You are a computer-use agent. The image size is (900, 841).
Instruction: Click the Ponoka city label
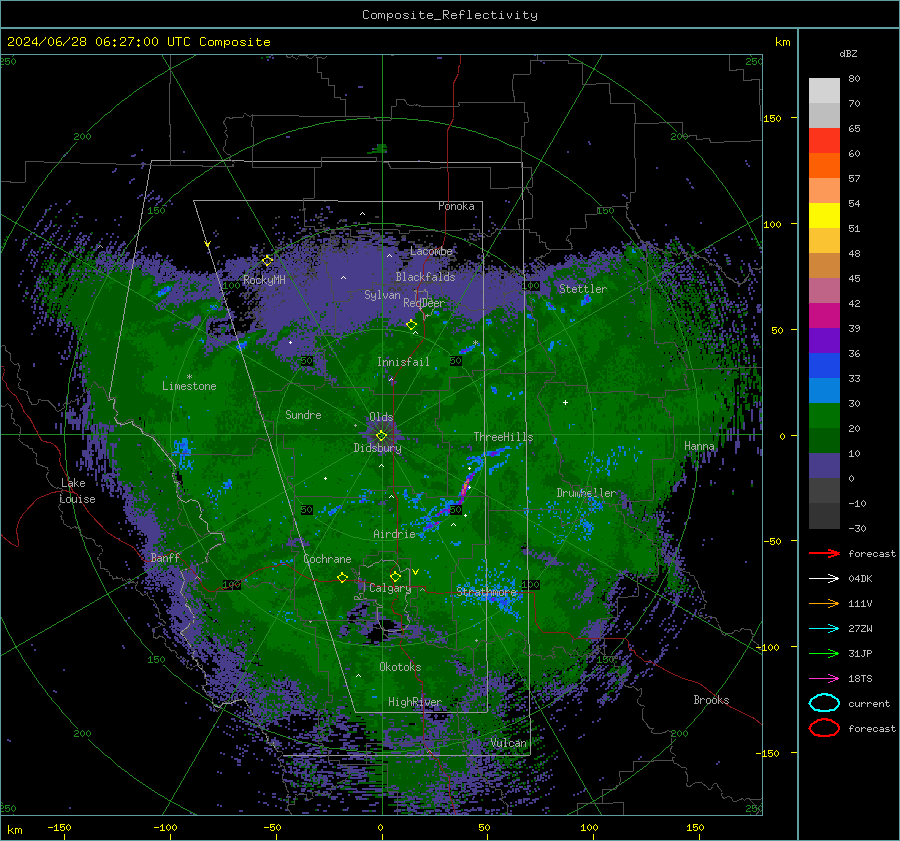[456, 206]
